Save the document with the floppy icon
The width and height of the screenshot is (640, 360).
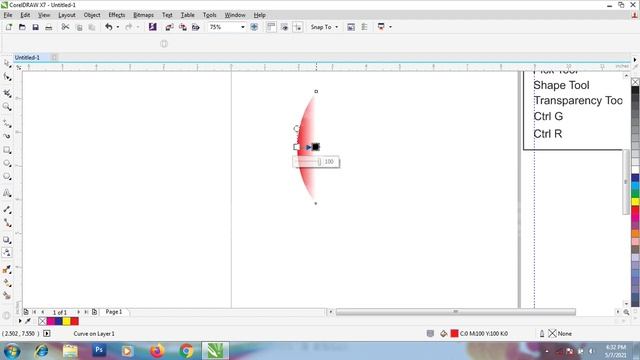tap(36, 27)
